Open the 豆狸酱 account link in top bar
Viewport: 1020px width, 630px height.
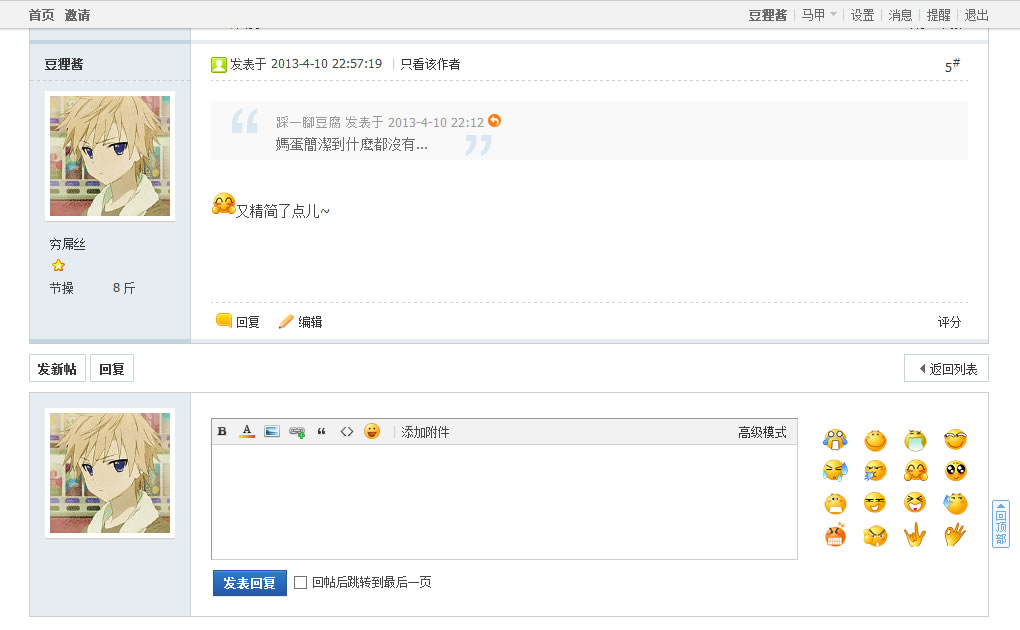tap(768, 15)
